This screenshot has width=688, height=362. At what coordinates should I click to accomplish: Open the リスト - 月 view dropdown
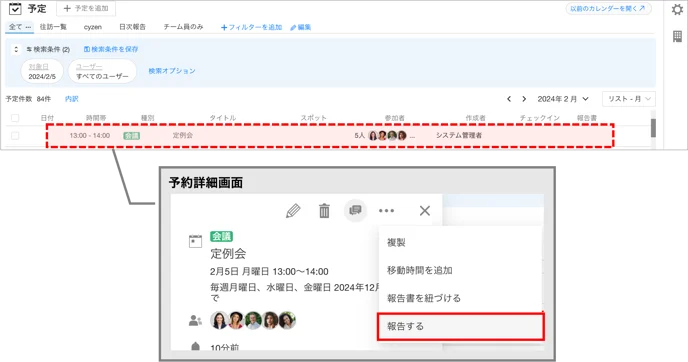point(629,99)
